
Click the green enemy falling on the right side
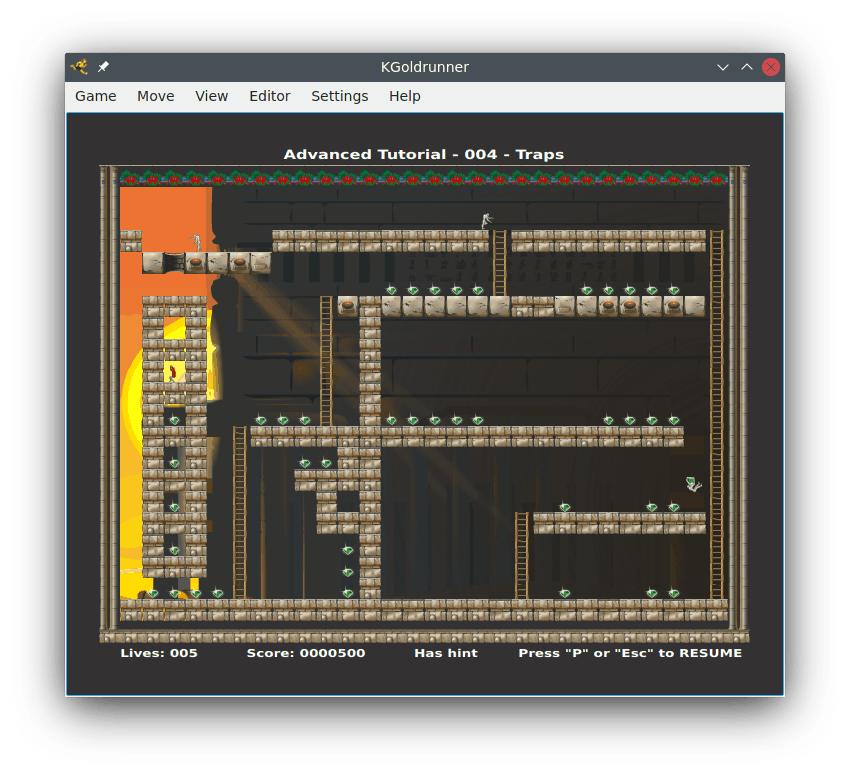pyautogui.click(x=691, y=484)
